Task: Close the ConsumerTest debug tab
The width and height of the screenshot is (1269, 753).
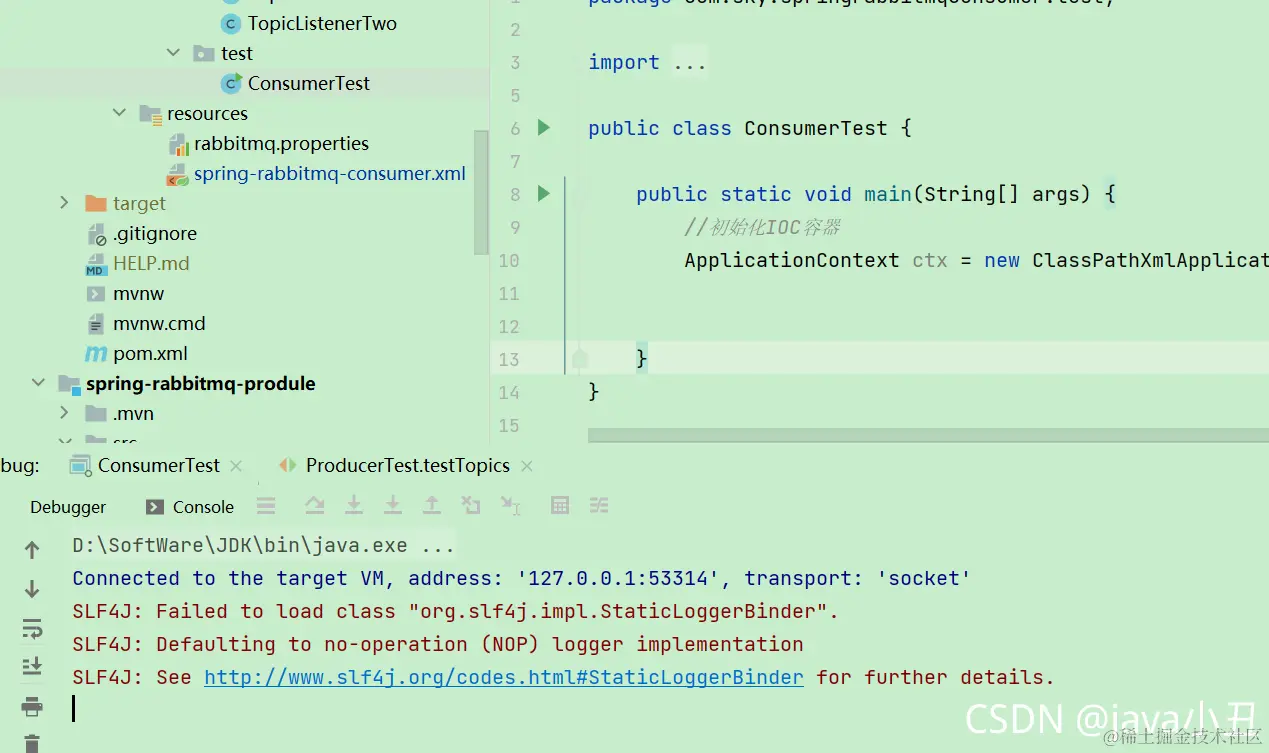Action: 236,466
